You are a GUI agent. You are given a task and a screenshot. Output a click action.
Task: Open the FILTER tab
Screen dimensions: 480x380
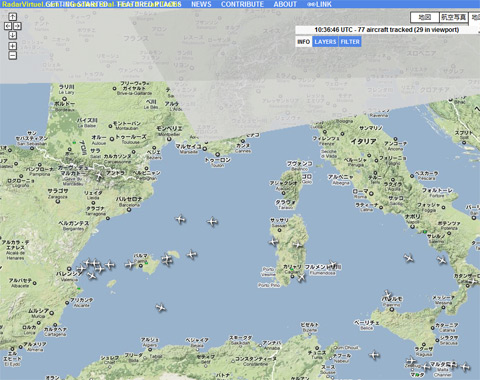(350, 42)
